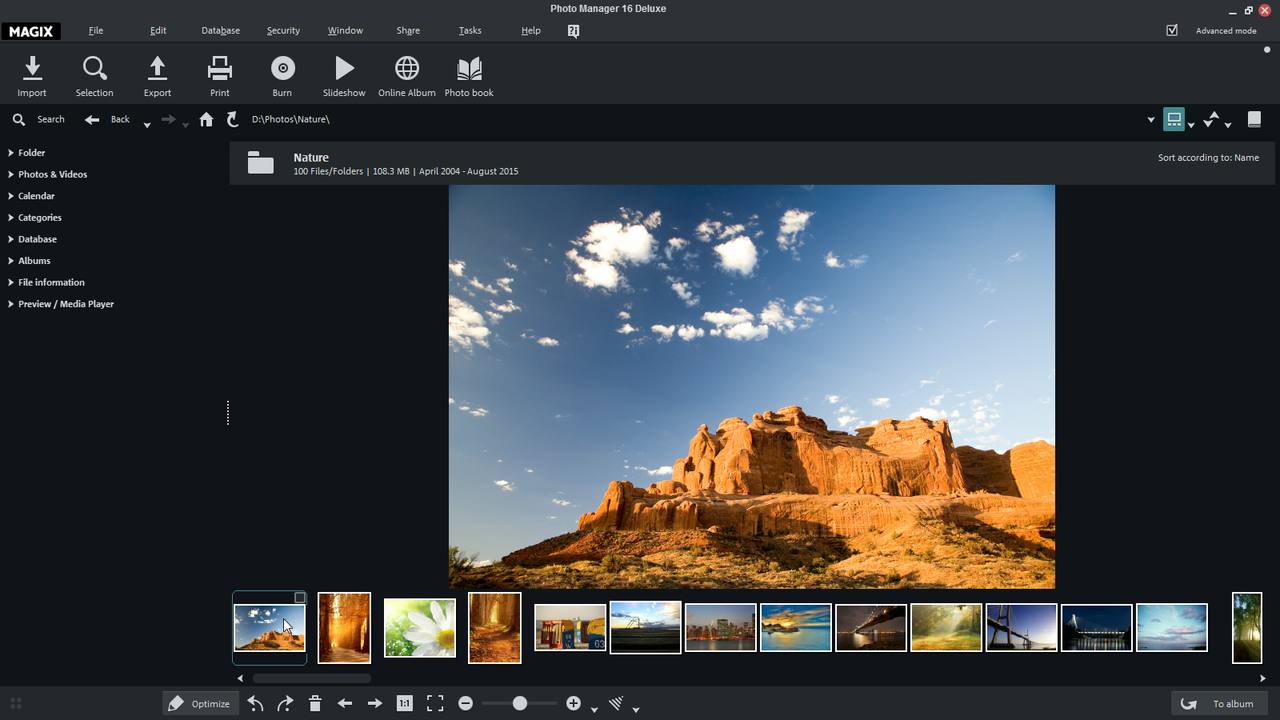1280x720 pixels.
Task: Select the 1:1 zoom icon
Action: pyautogui.click(x=404, y=703)
